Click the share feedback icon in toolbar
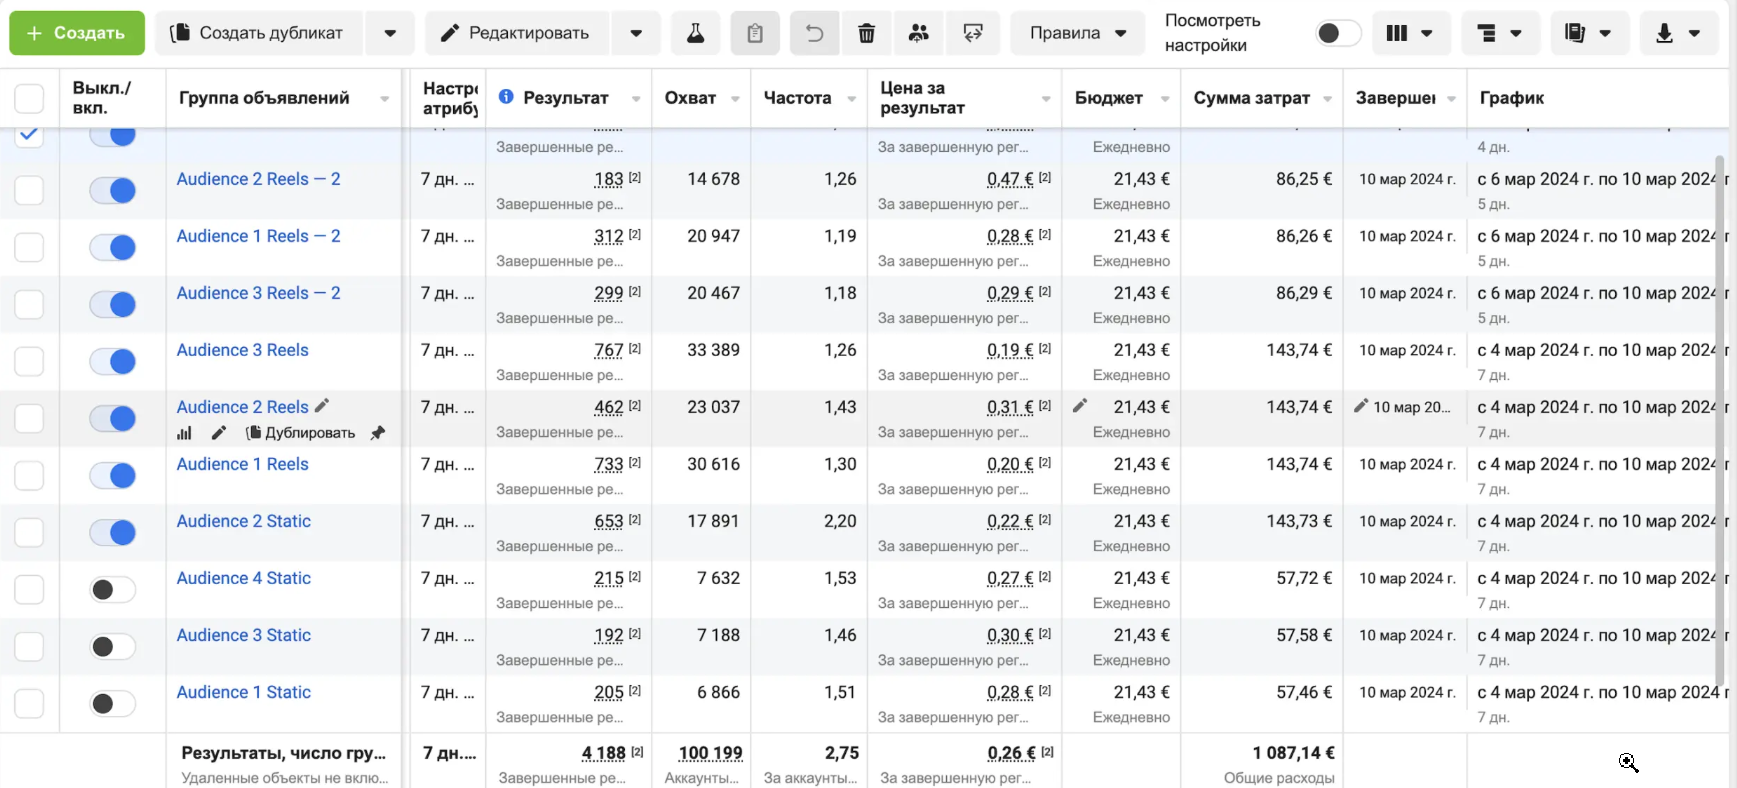 [x=972, y=33]
